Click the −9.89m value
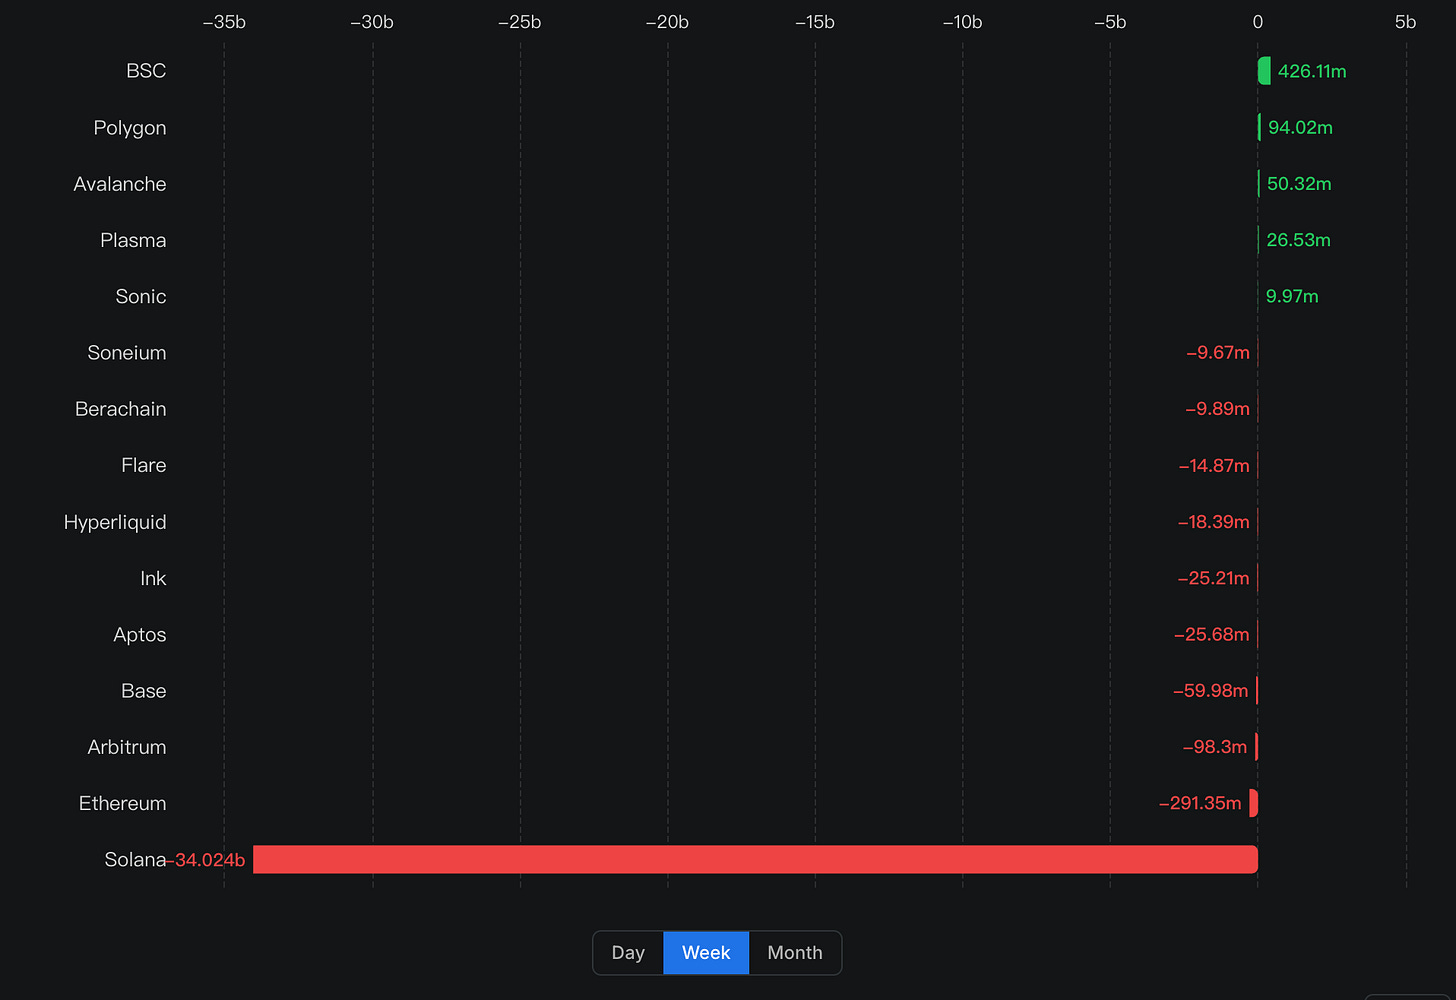The width and height of the screenshot is (1456, 1000). (1217, 409)
